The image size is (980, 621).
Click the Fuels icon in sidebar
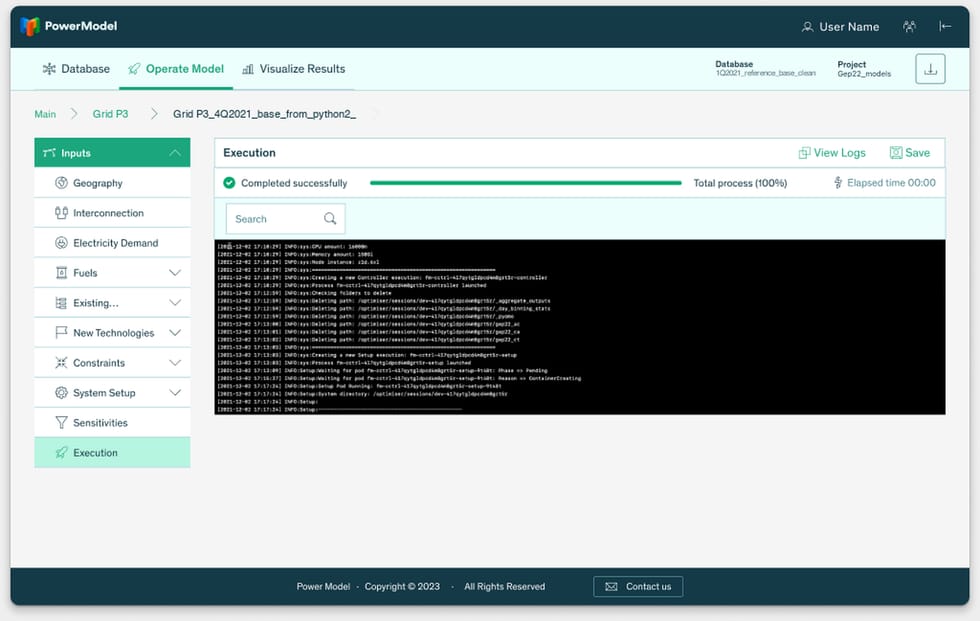click(61, 273)
